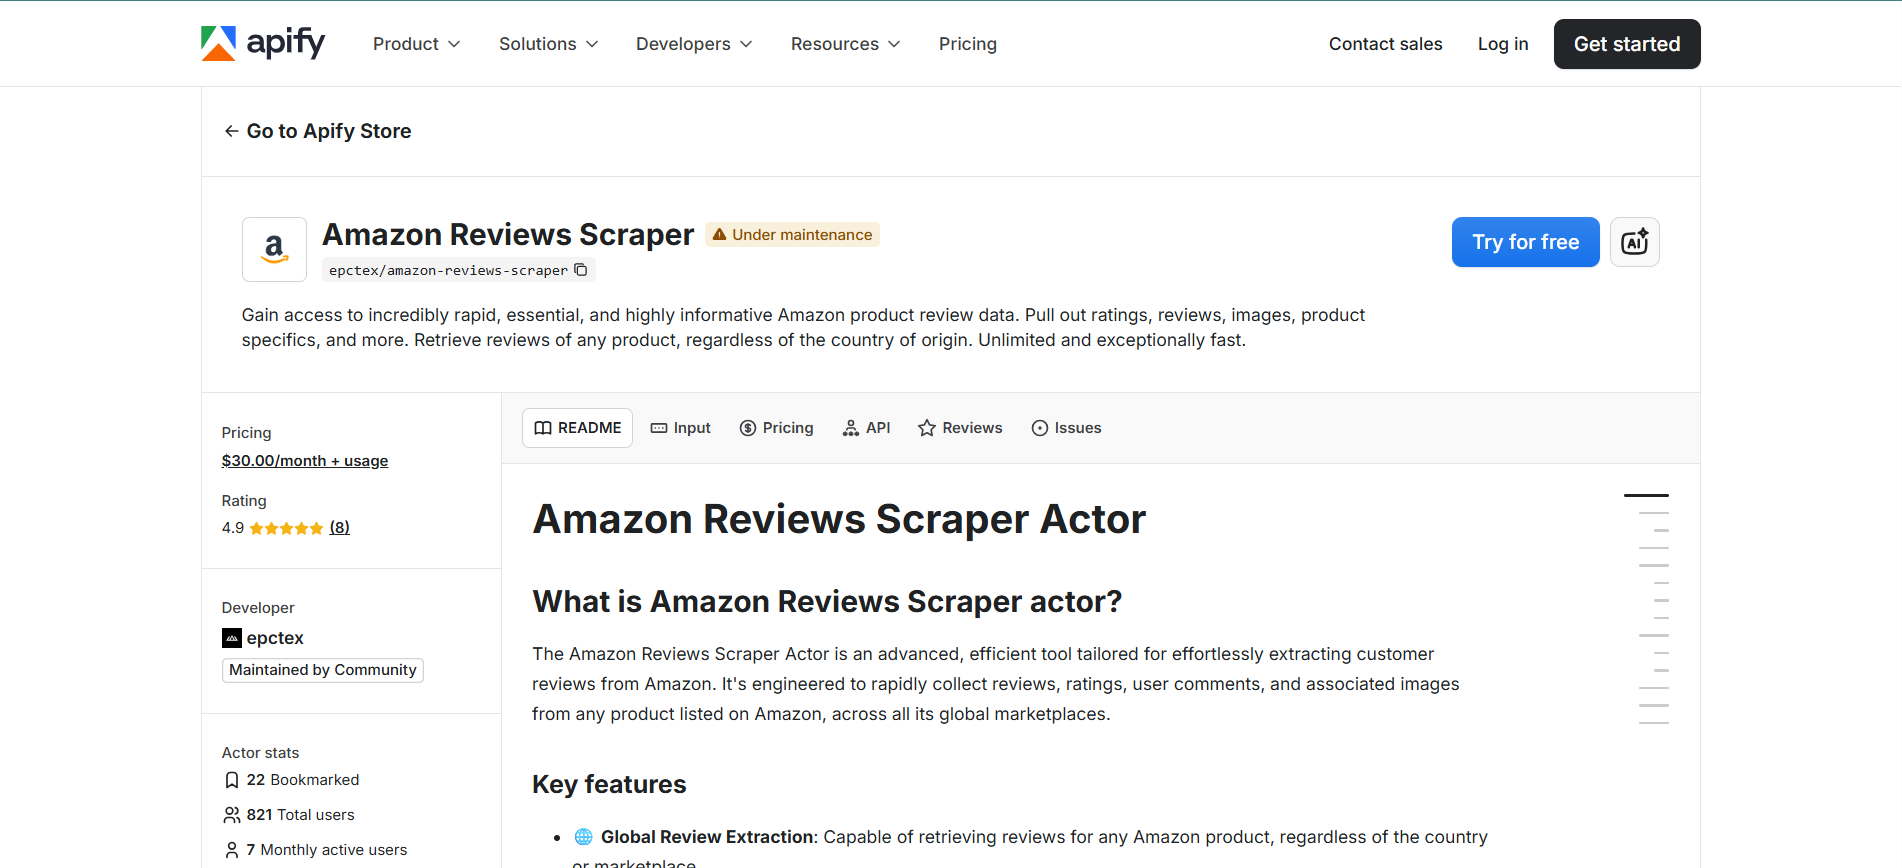Click the What is Amazon Reviews Scraper actor heading
Image resolution: width=1902 pixels, height=868 pixels.
827,601
